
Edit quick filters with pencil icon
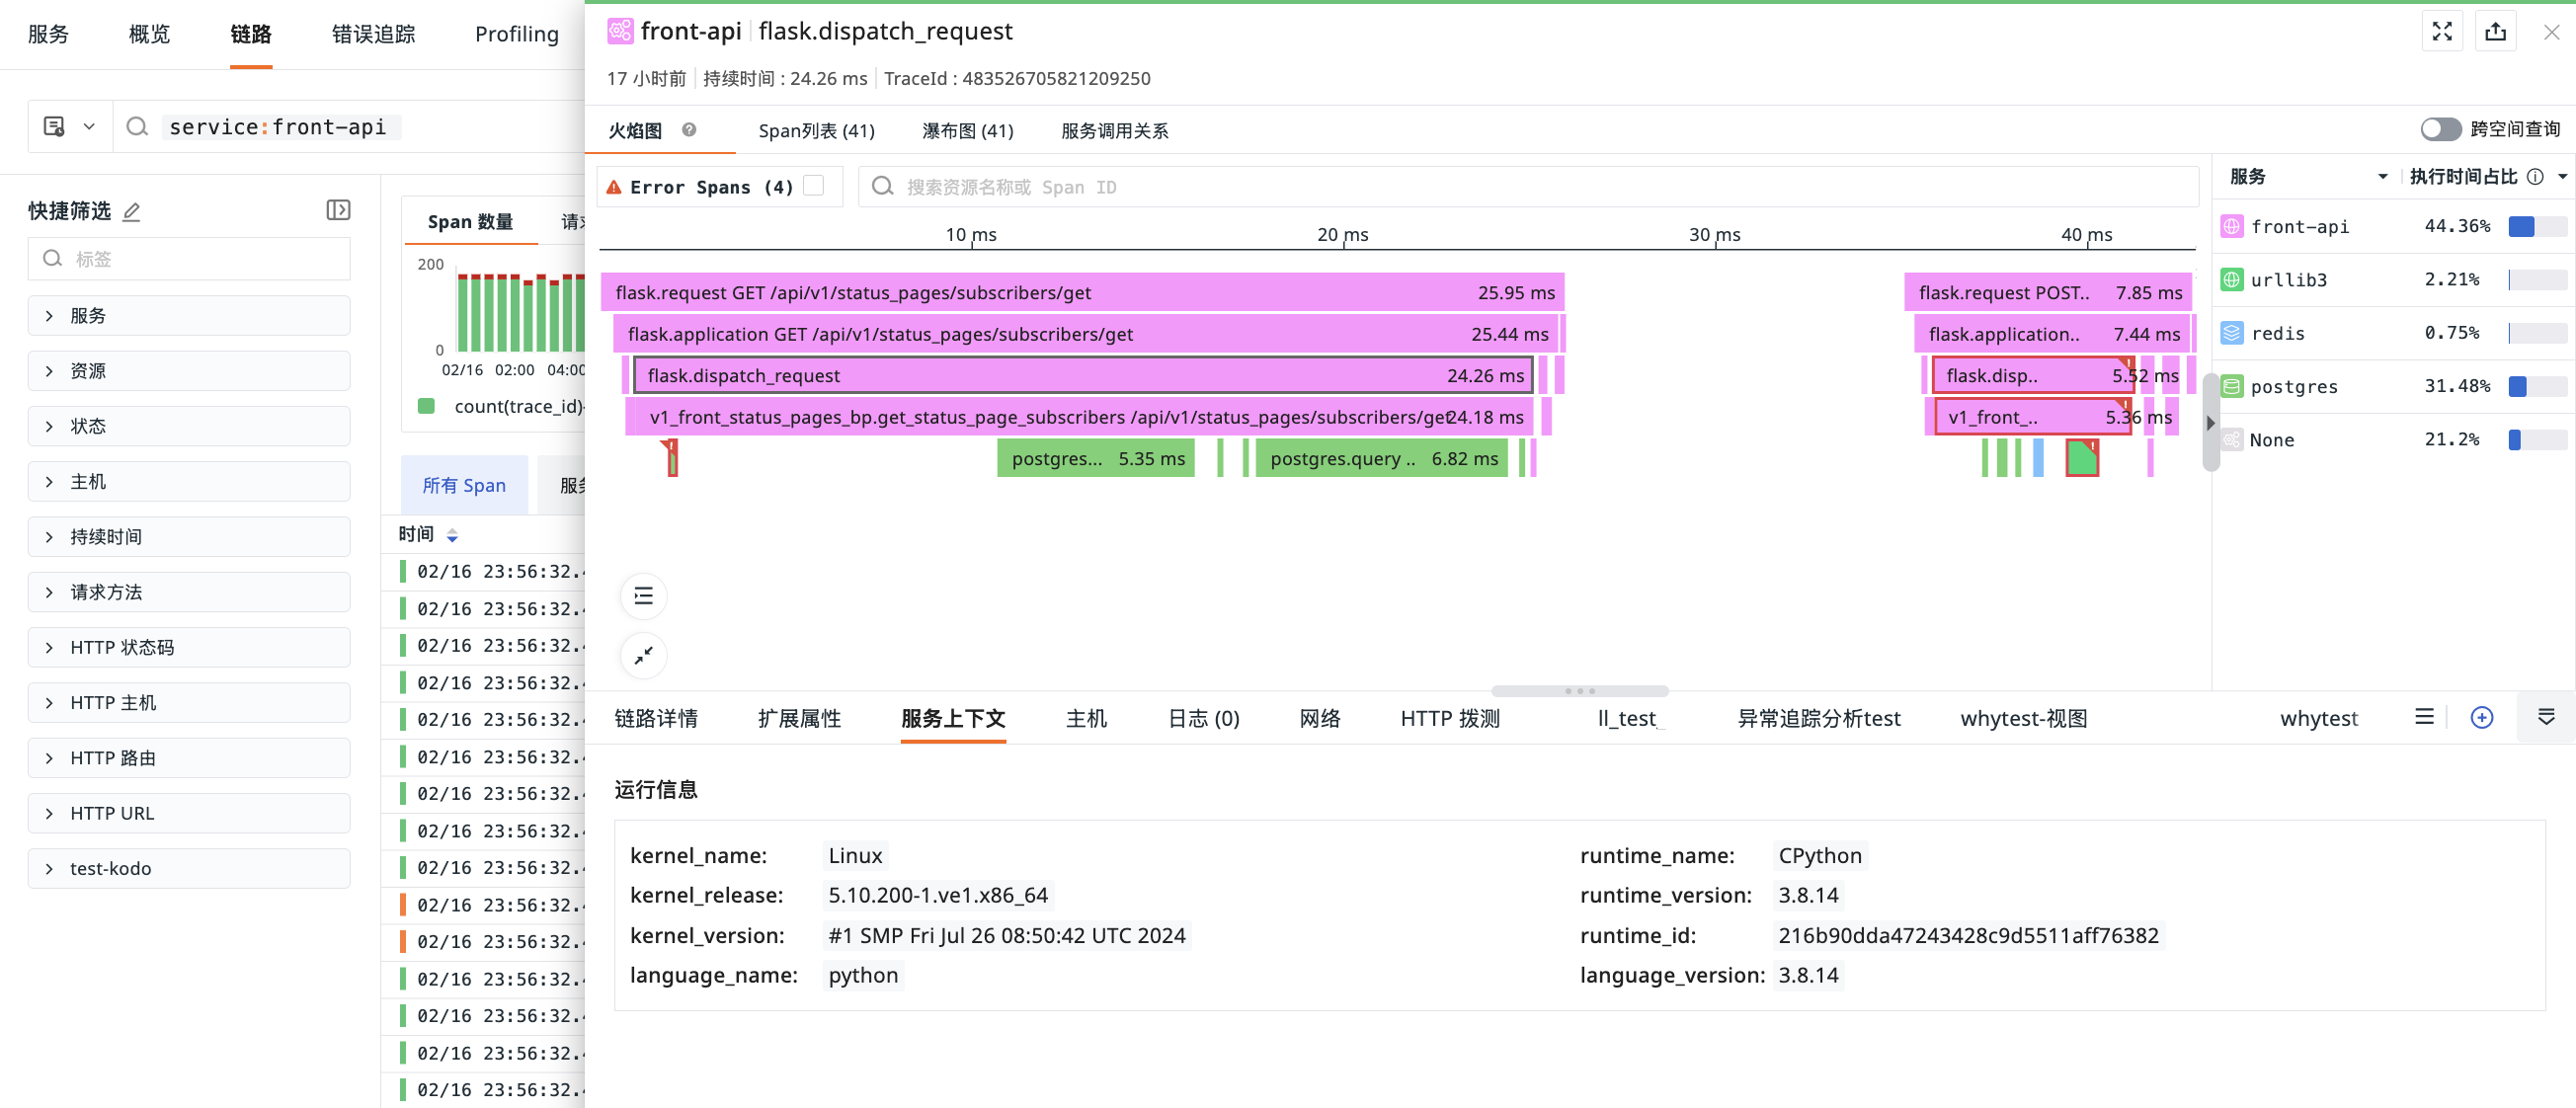coord(131,212)
